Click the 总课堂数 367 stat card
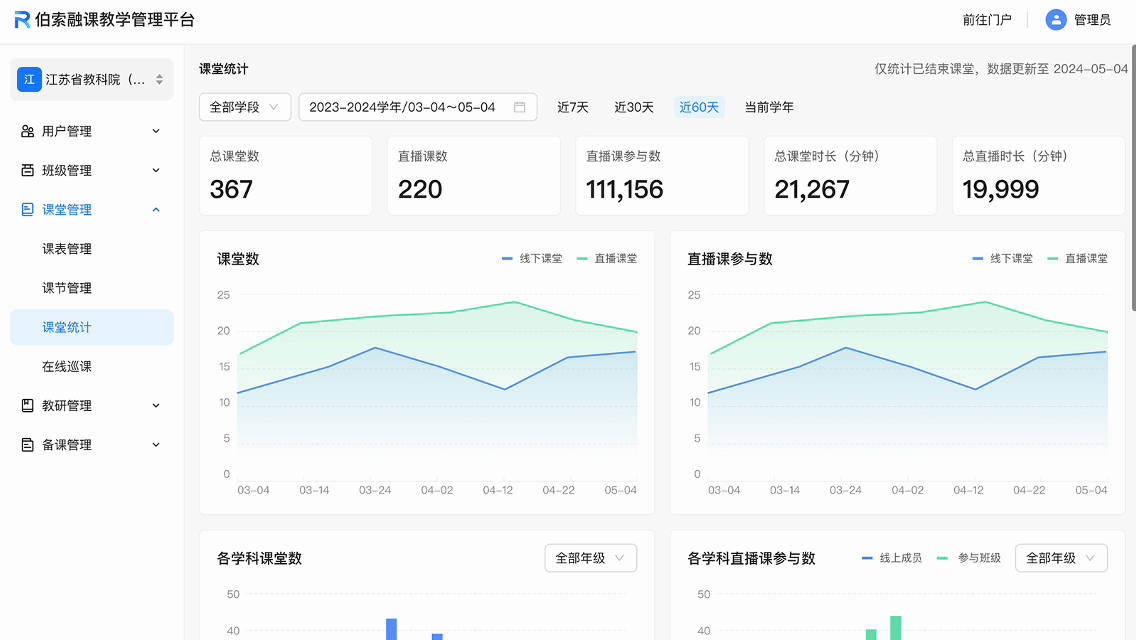This screenshot has height=640, width=1136. (x=285, y=175)
